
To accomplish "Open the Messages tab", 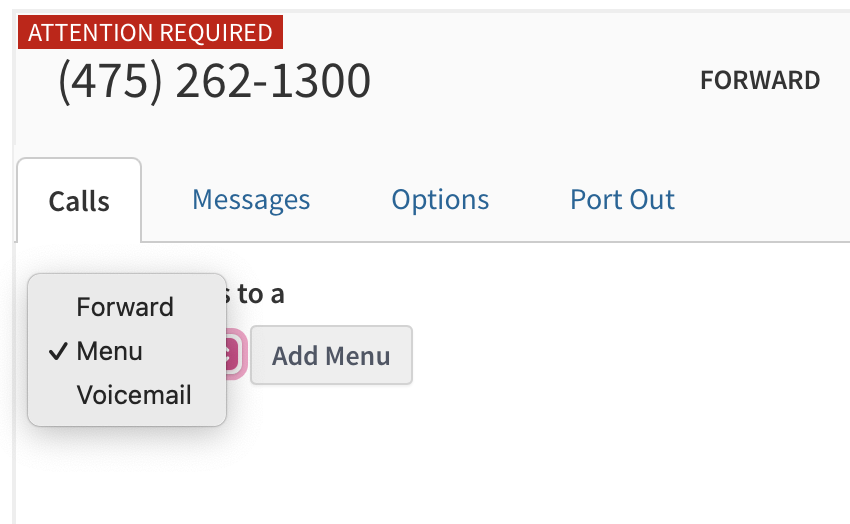I will tap(251, 200).
